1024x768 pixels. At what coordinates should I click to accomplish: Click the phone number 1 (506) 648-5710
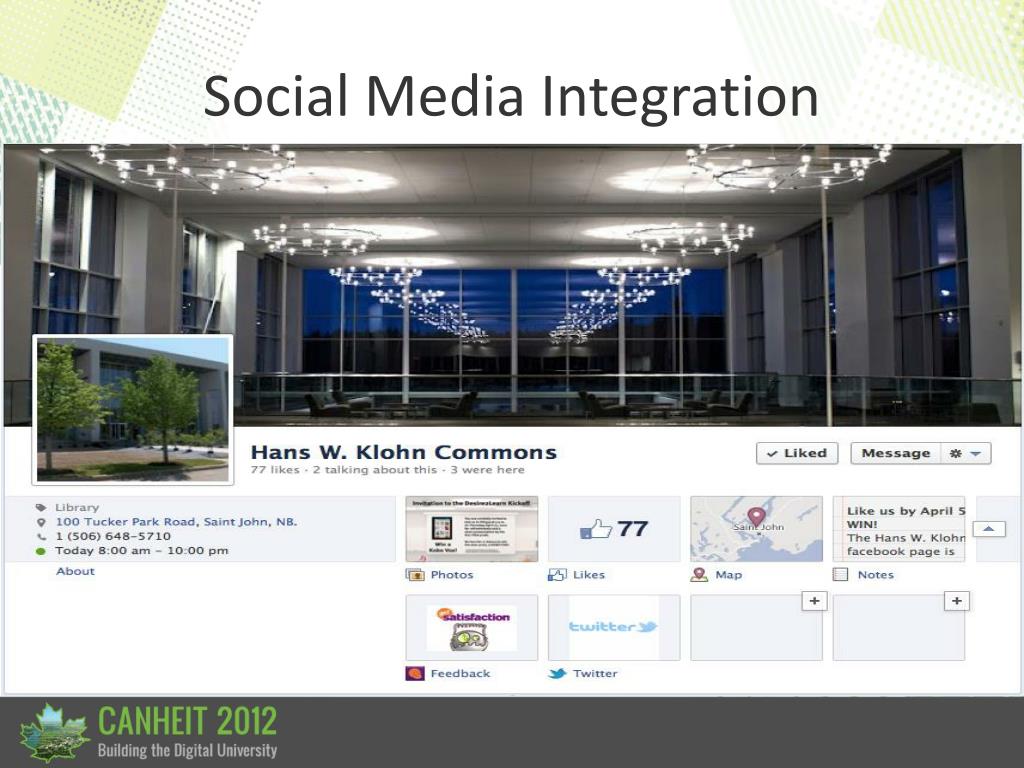pyautogui.click(x=113, y=536)
